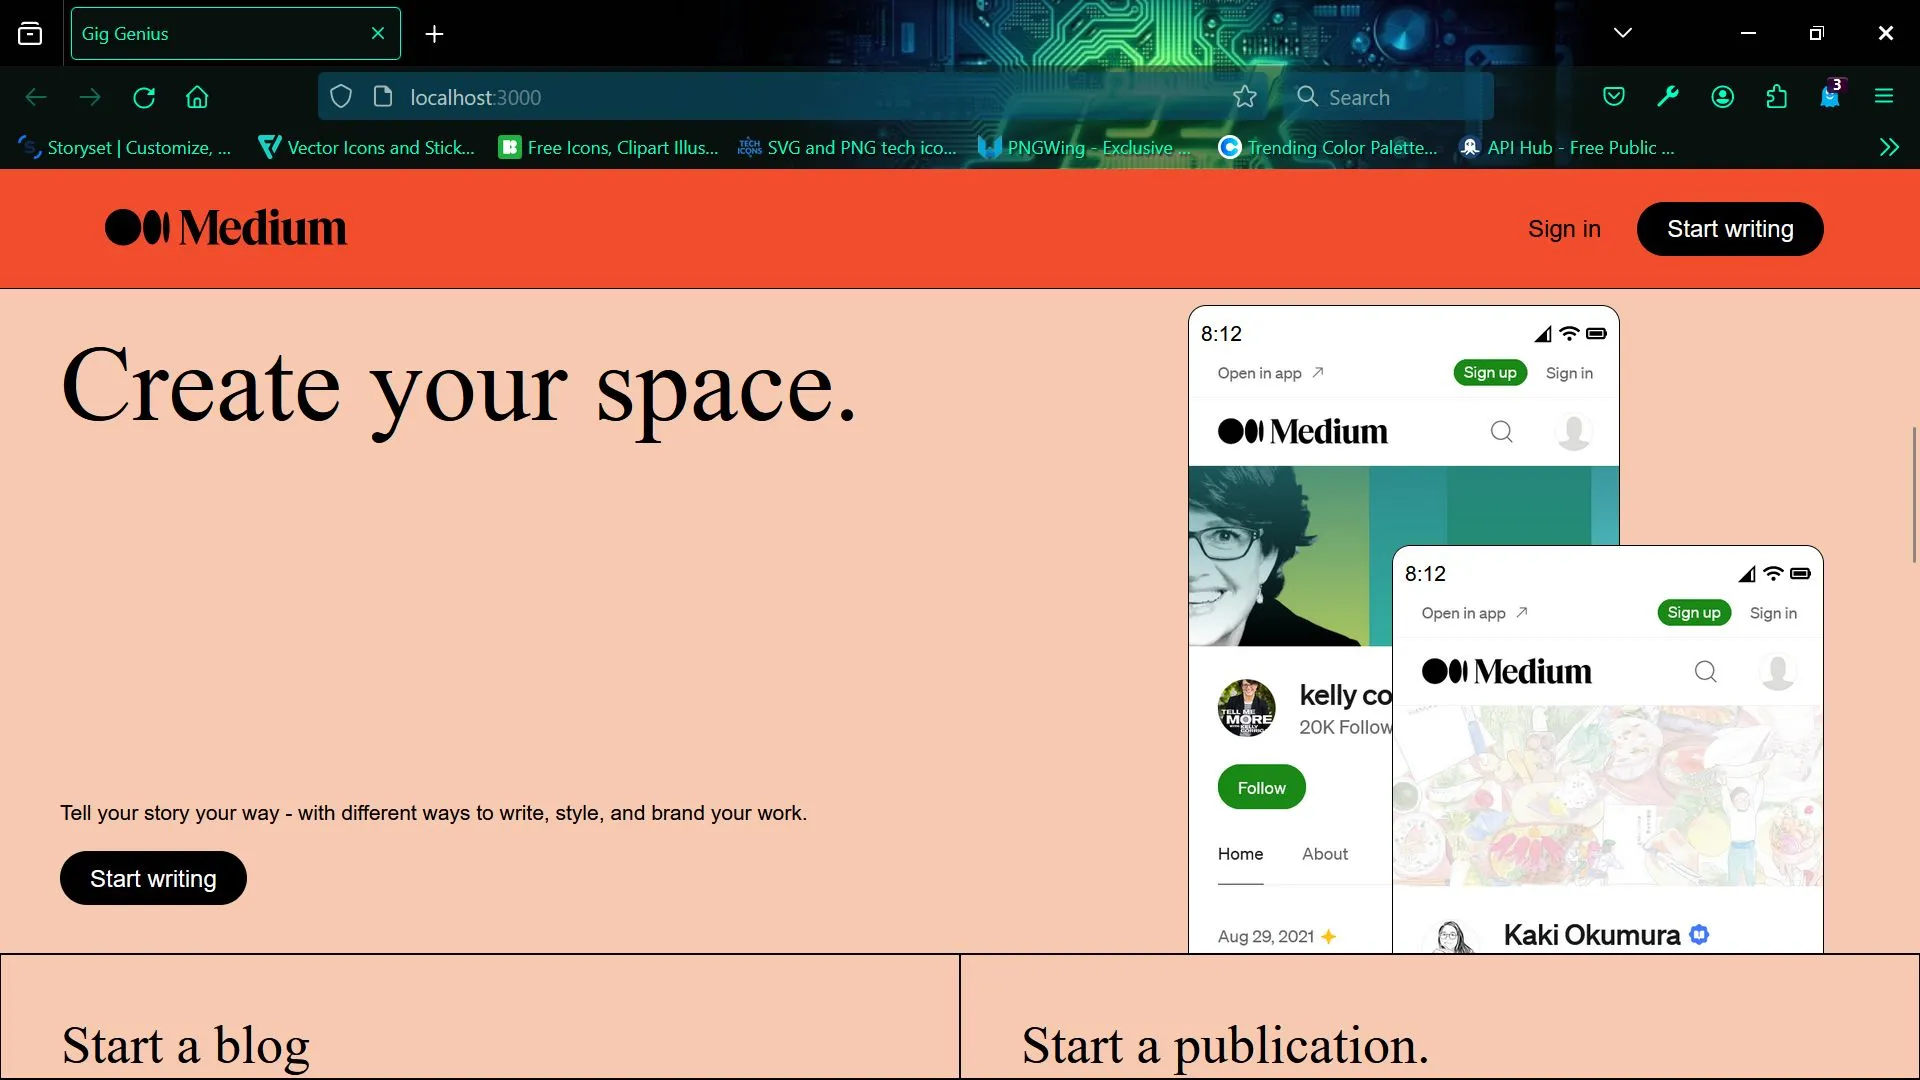1920x1080 pixels.
Task: Minimize the browser window
Action: tap(1748, 33)
